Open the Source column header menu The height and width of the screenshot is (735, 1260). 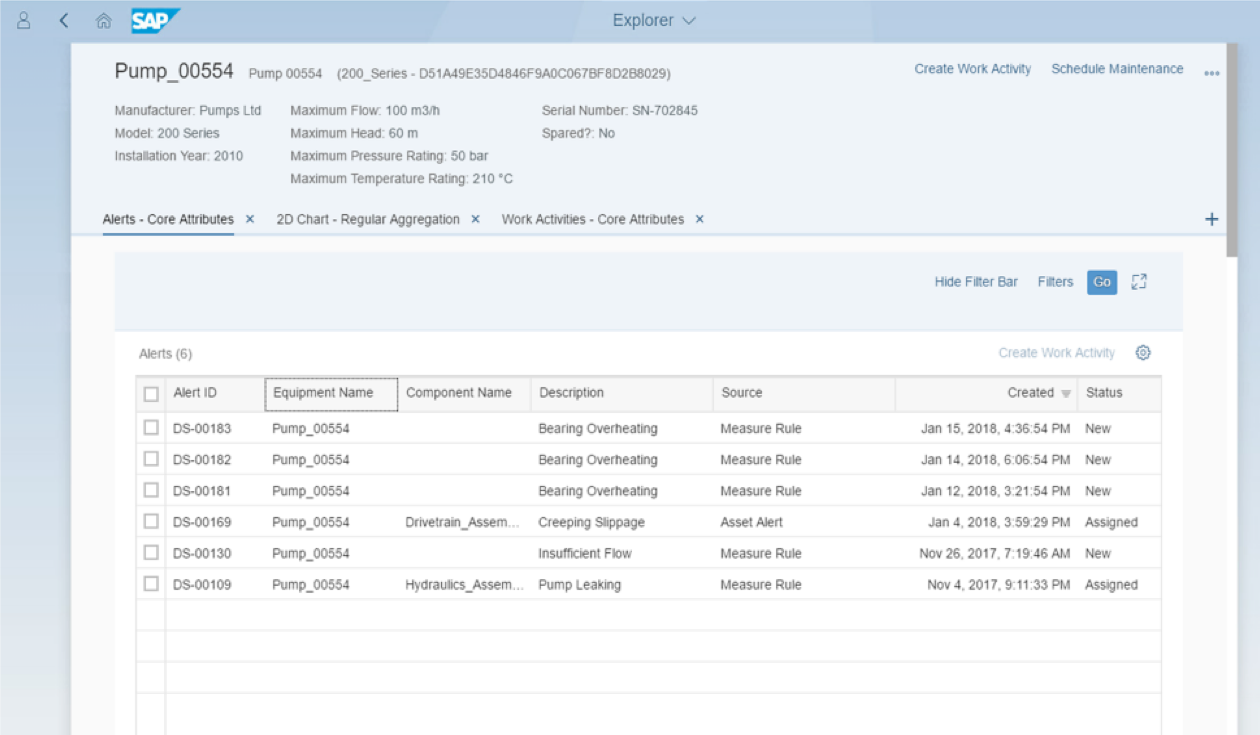804,393
